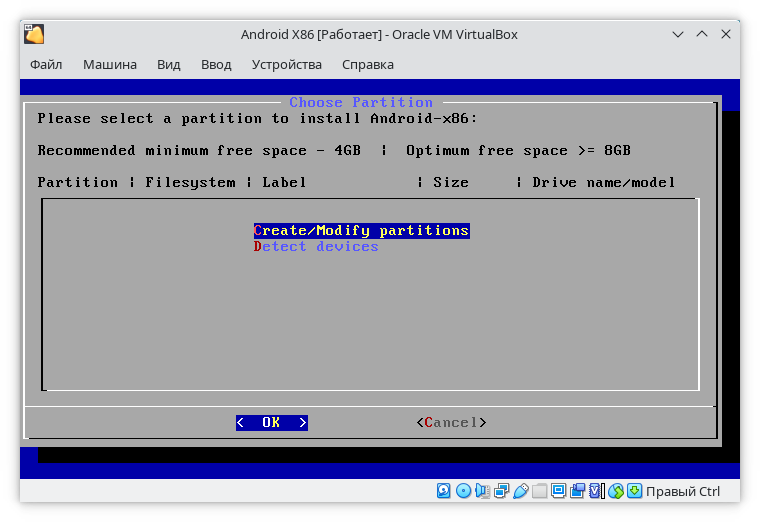The image size is (760, 522).
Task: Choose the Detect devices option
Action: click(316, 247)
